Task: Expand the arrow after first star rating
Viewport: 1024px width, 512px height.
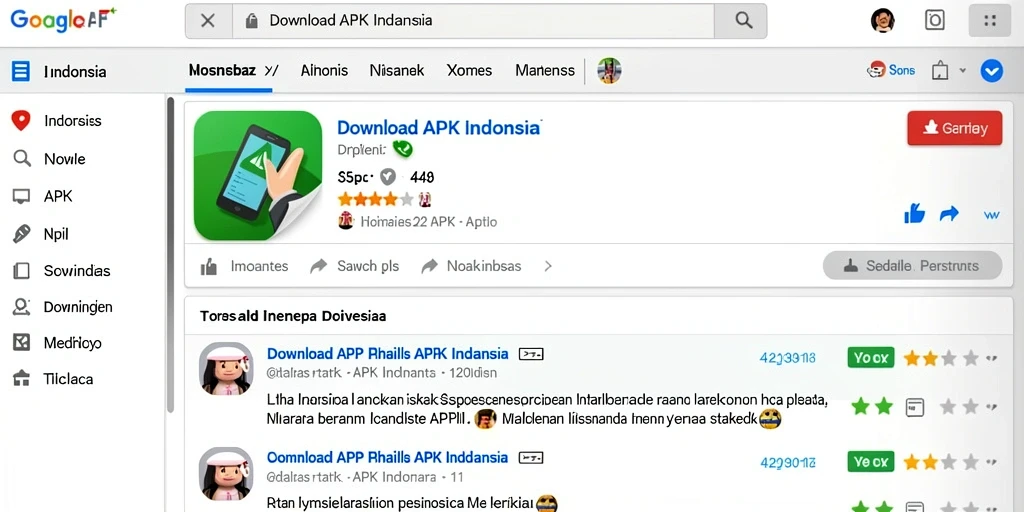Action: pos(991,358)
